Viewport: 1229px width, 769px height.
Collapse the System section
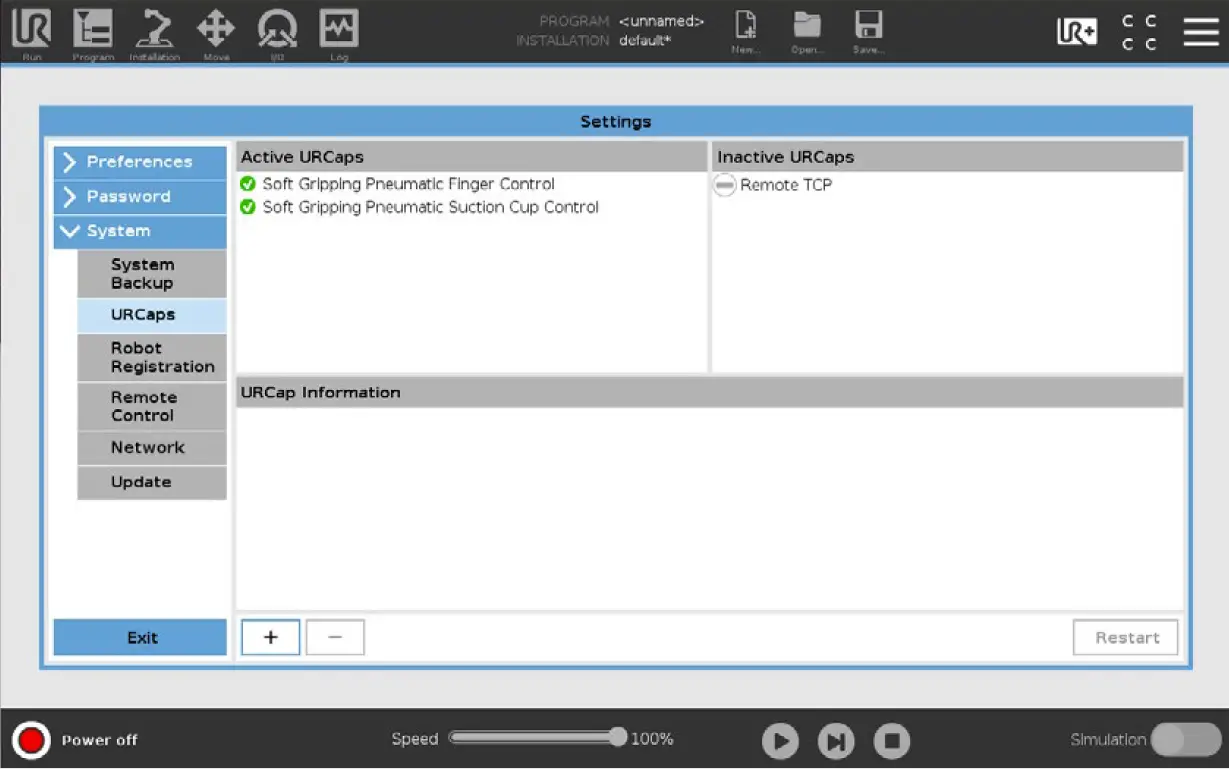click(140, 231)
